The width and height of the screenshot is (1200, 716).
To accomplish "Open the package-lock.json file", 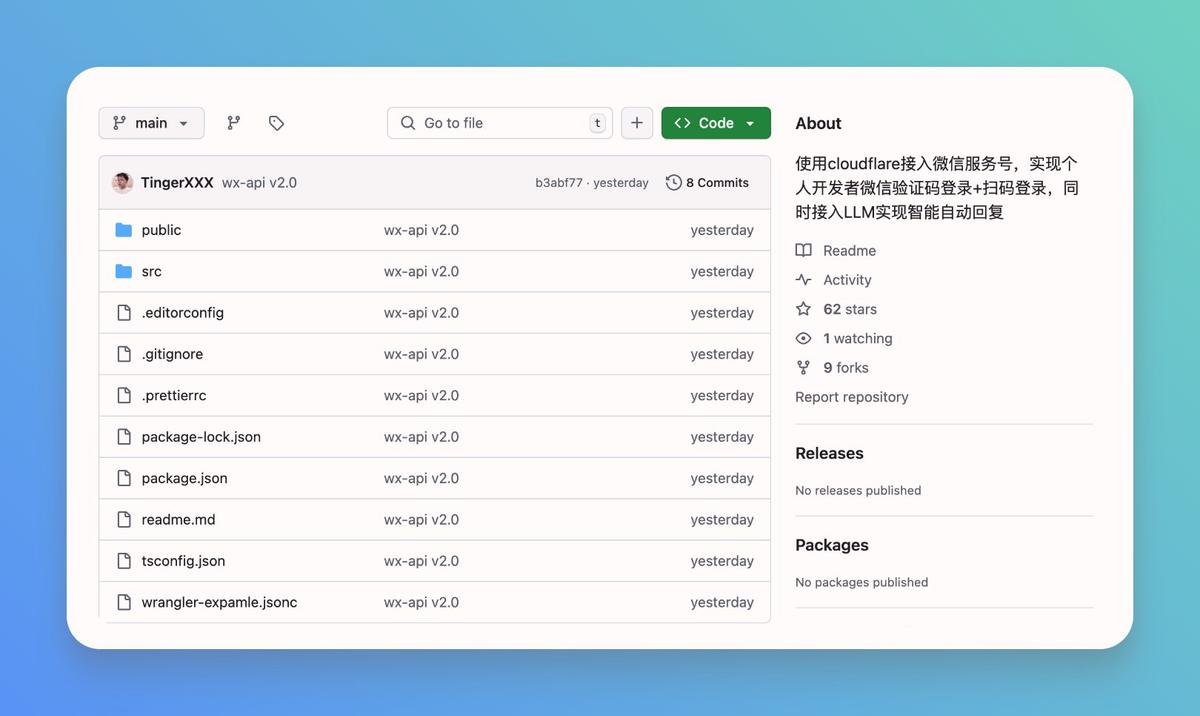I will 201,437.
